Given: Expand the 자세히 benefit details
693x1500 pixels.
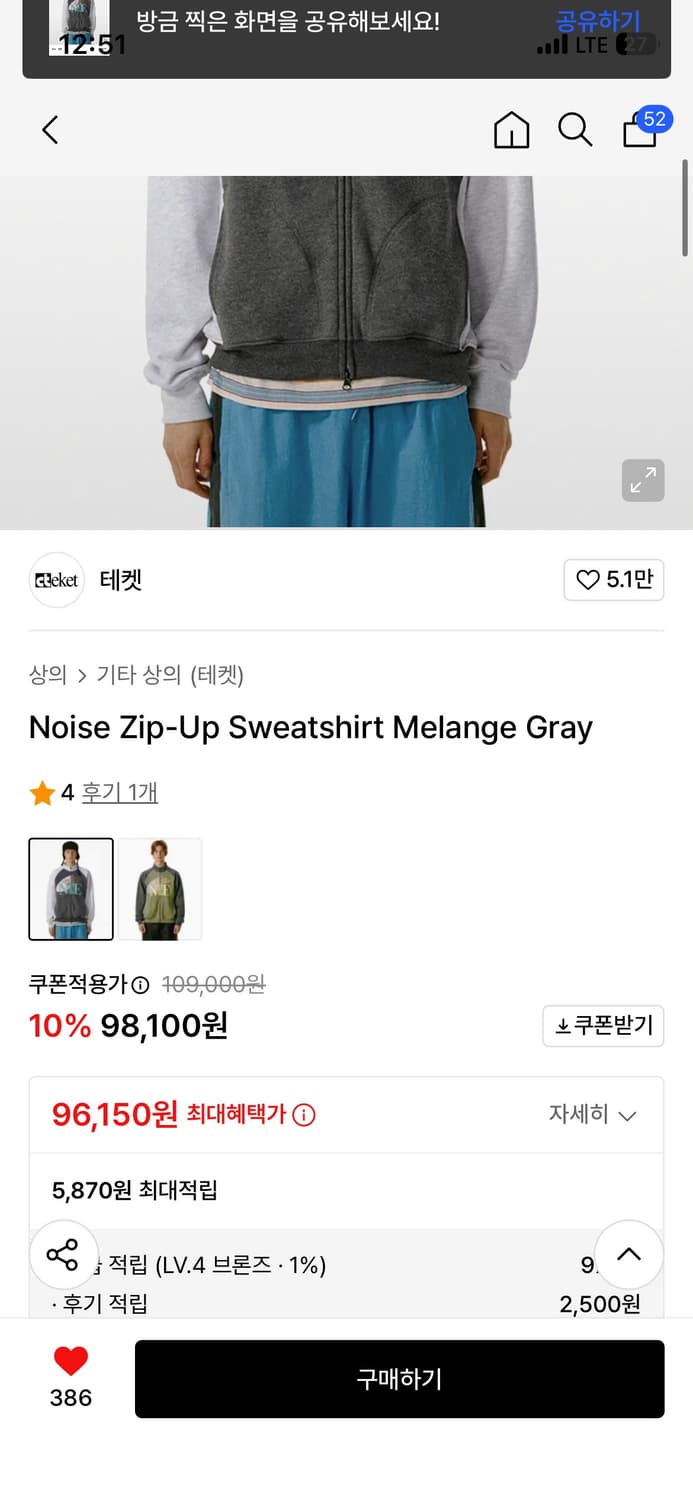Looking at the screenshot, I should (x=592, y=1114).
